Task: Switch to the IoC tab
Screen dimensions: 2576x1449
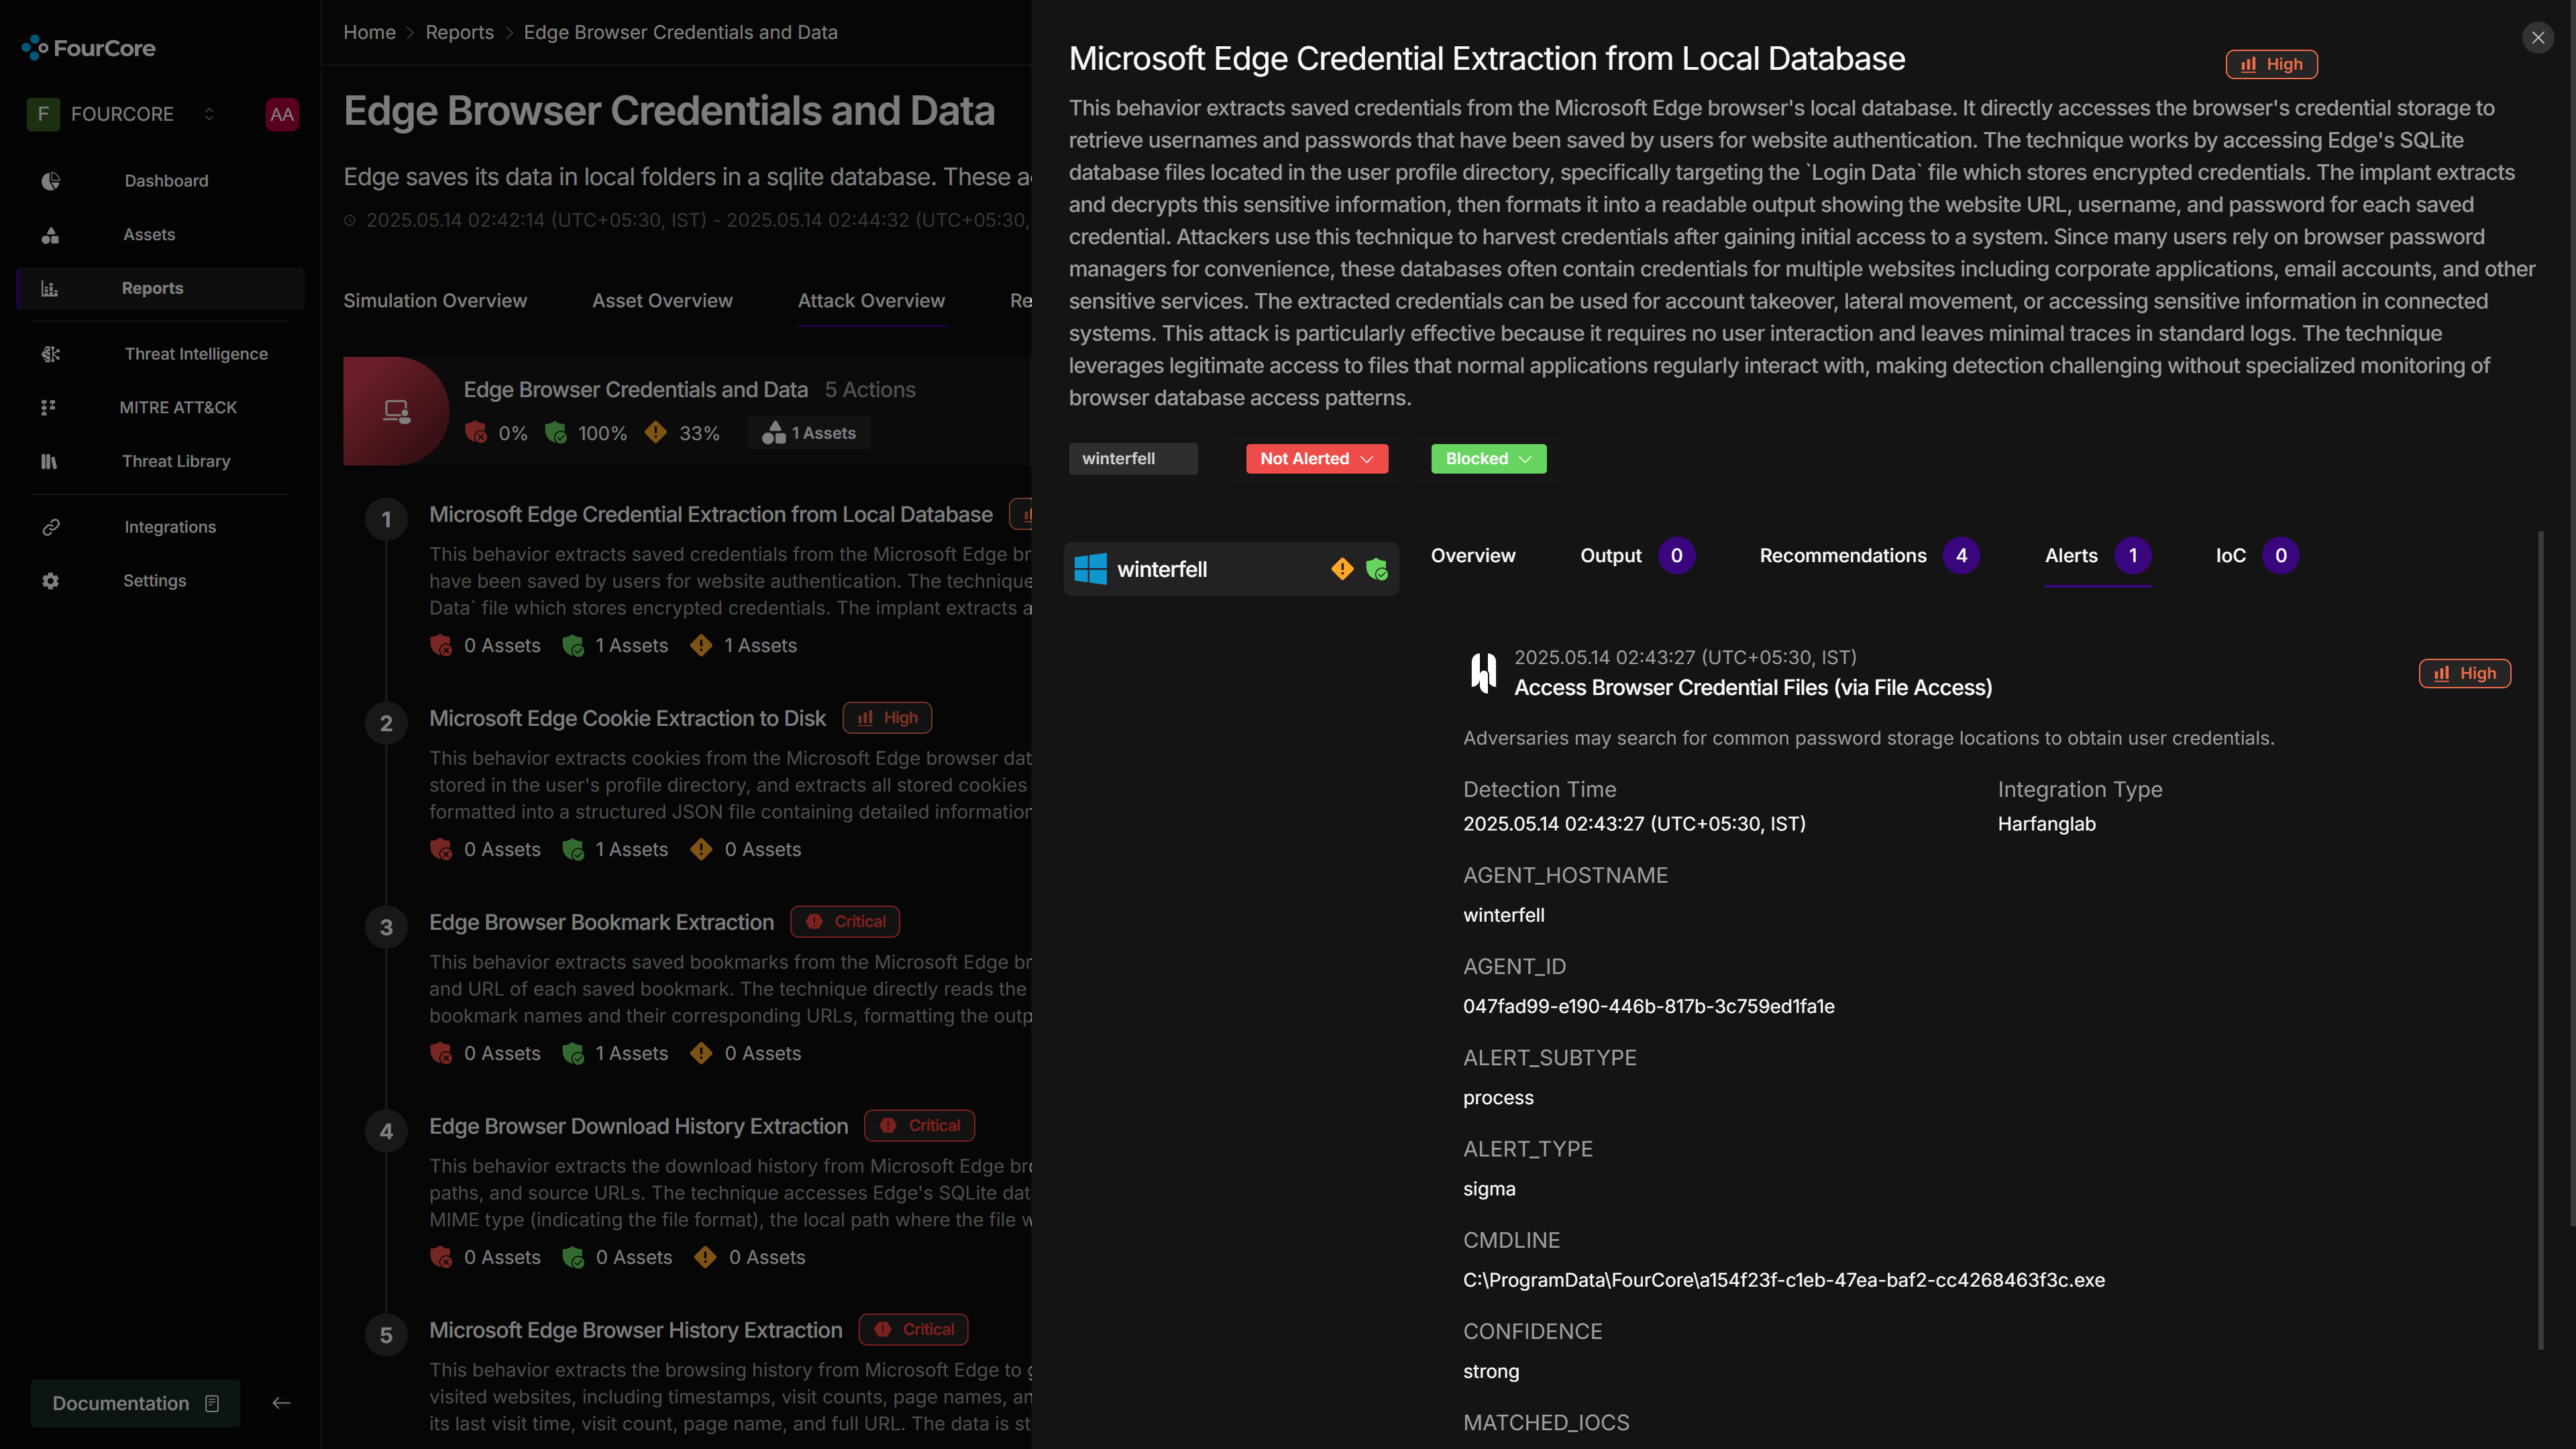Action: pyautogui.click(x=2257, y=555)
